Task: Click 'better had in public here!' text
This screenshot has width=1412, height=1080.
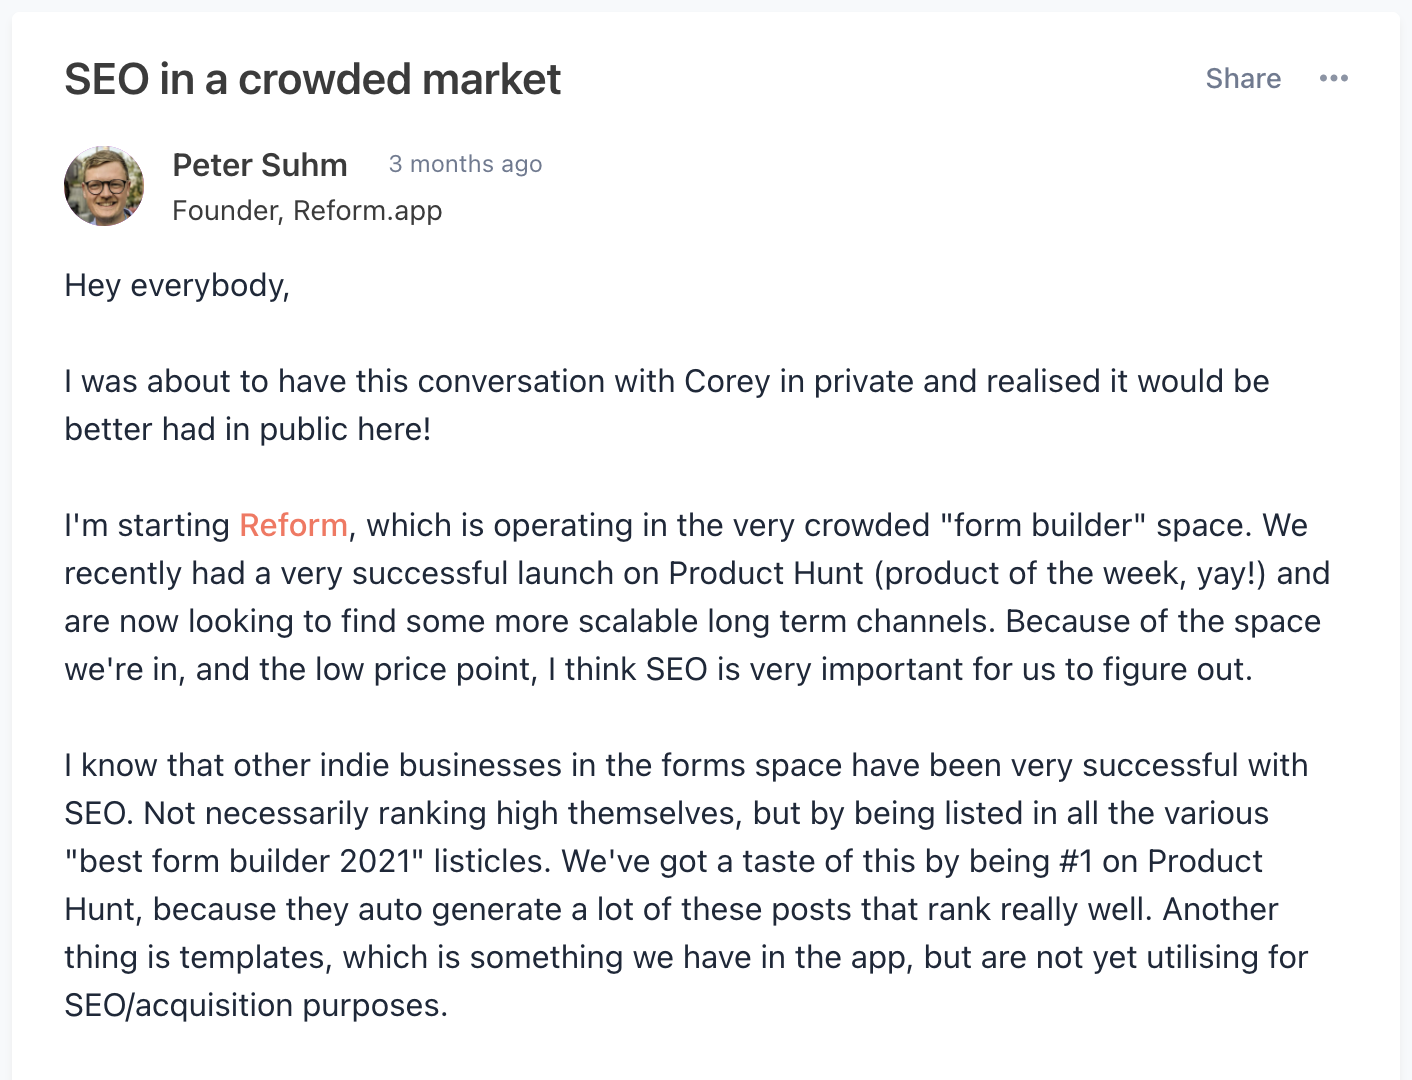Action: point(248,429)
